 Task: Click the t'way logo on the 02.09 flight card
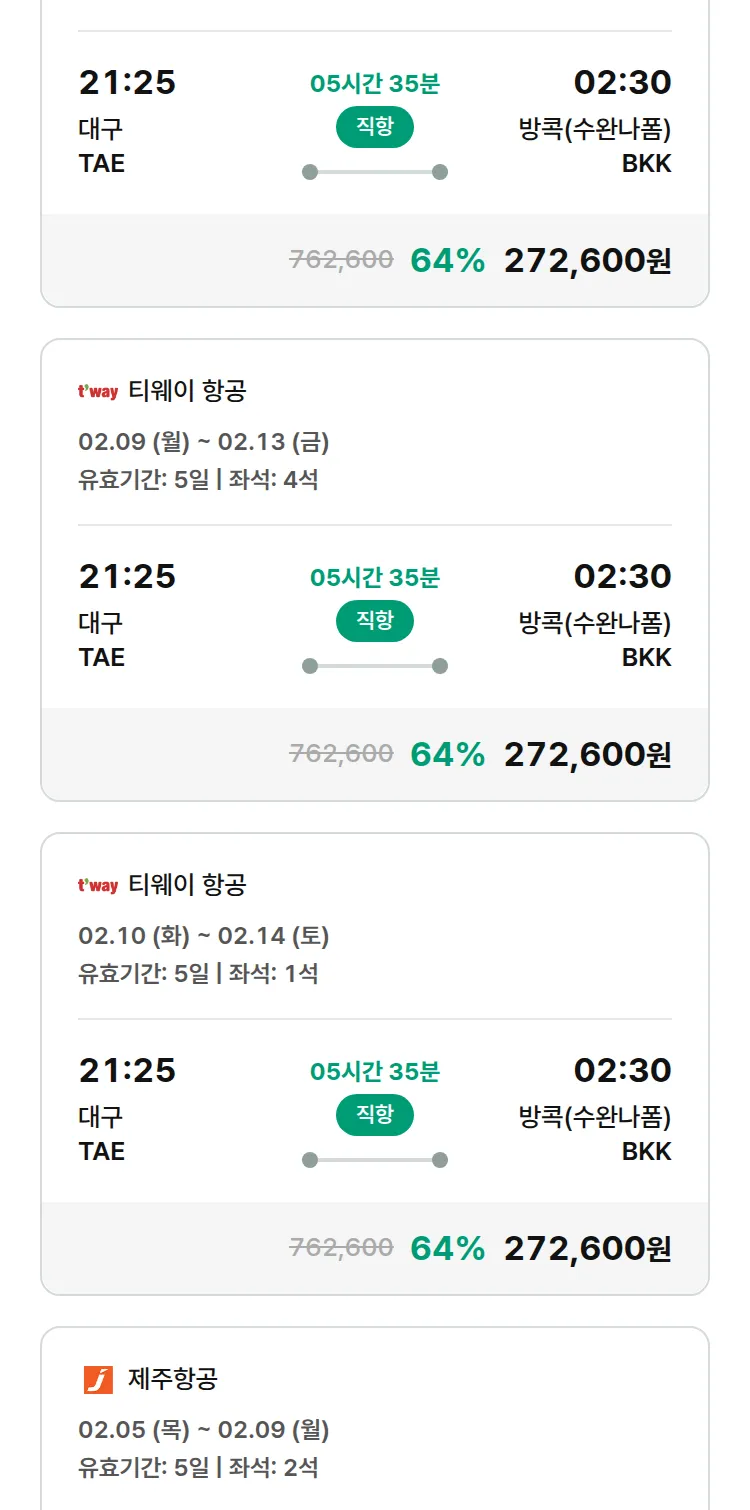98,392
